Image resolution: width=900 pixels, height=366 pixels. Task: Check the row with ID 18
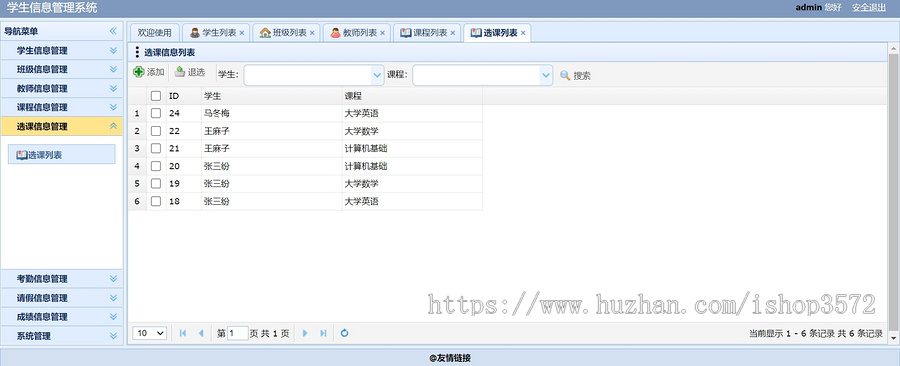[156, 201]
